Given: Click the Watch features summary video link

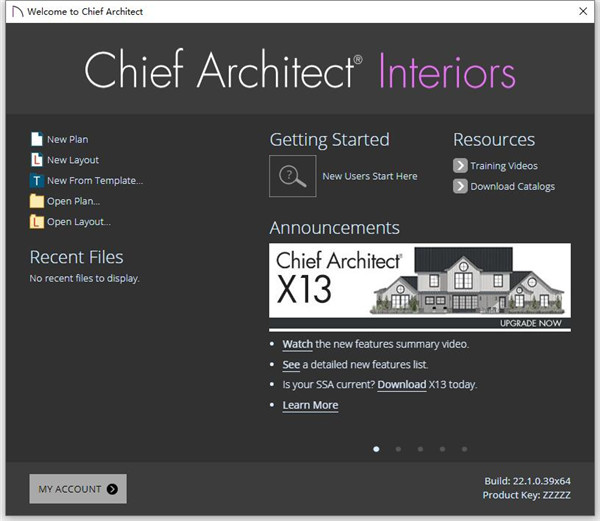Looking at the screenshot, I should pos(298,344).
